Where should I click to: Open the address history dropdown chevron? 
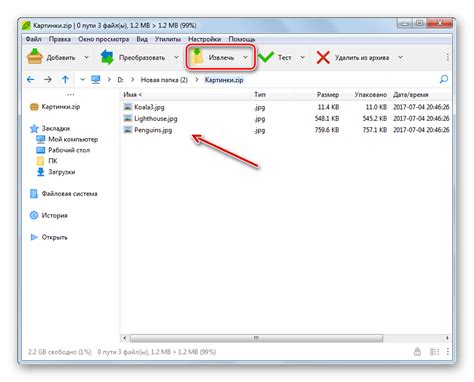coord(82,80)
